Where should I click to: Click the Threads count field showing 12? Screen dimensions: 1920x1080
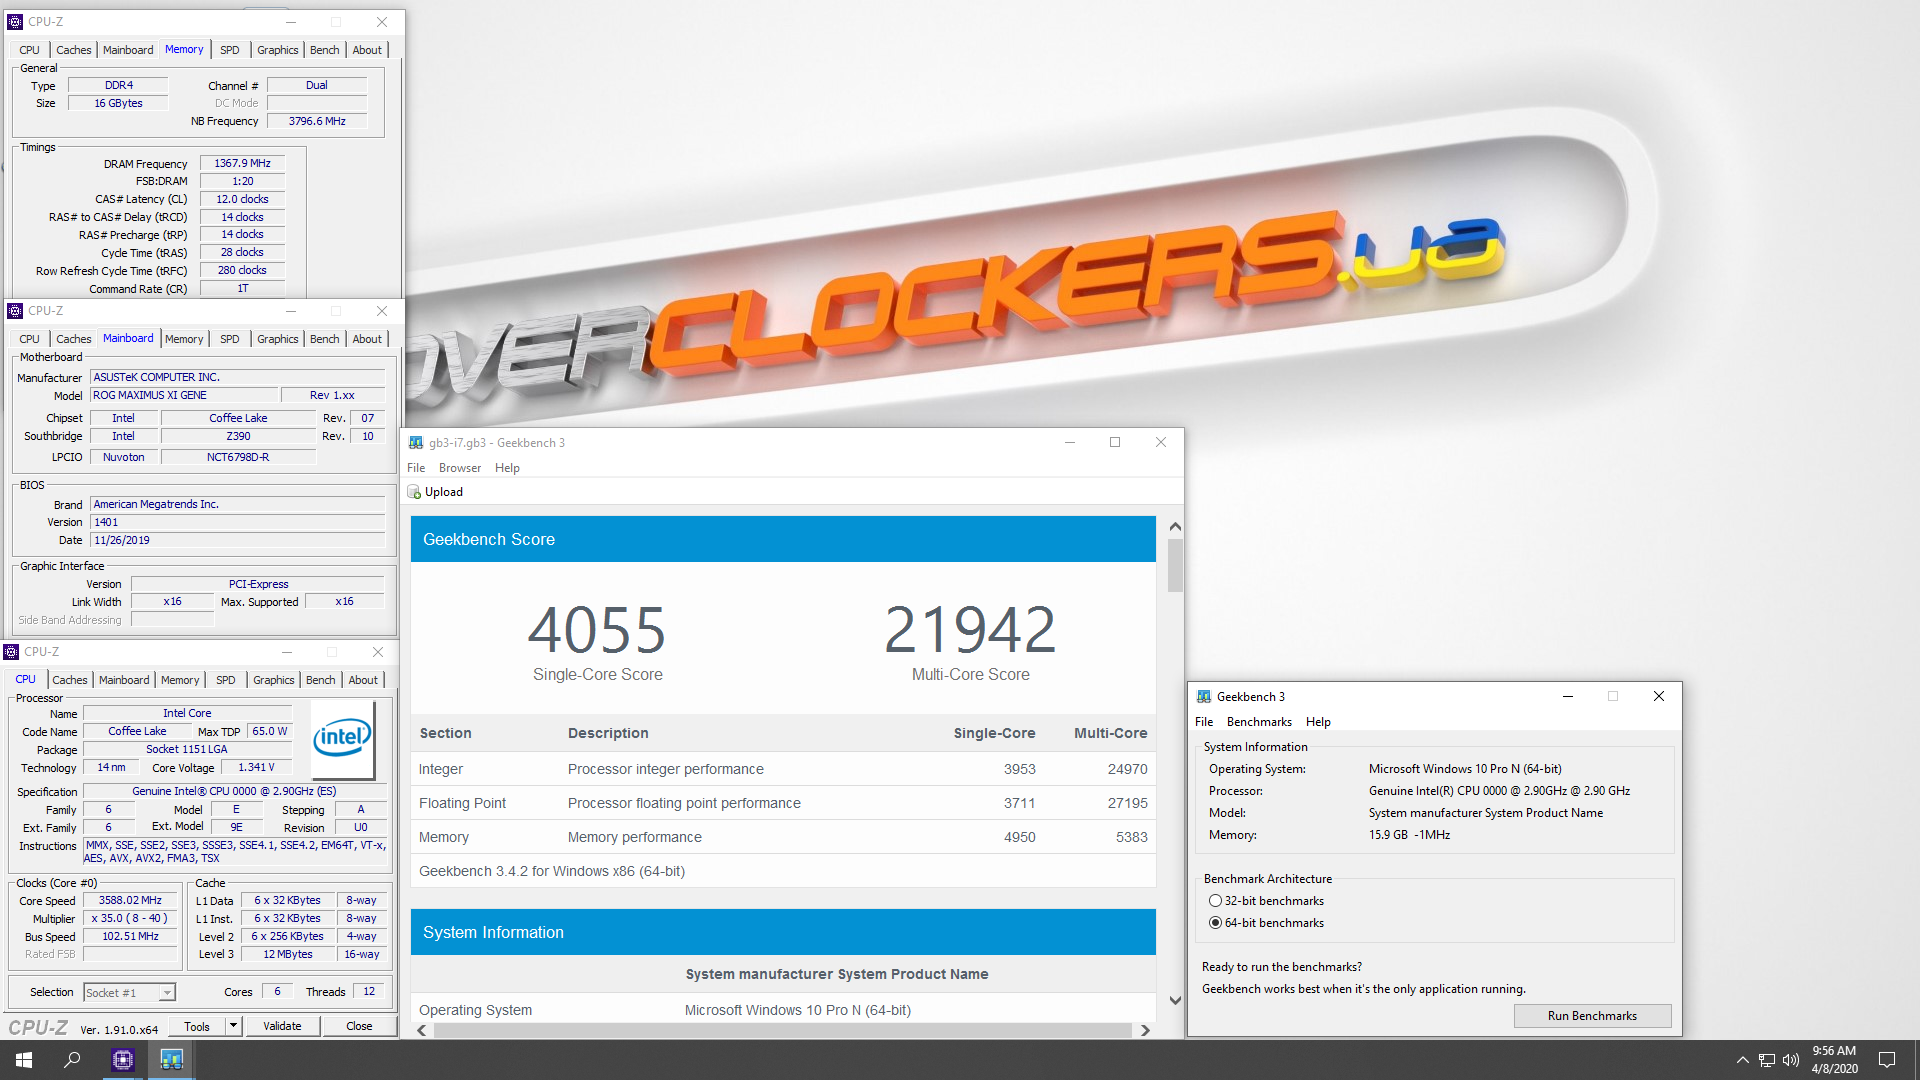(x=369, y=992)
